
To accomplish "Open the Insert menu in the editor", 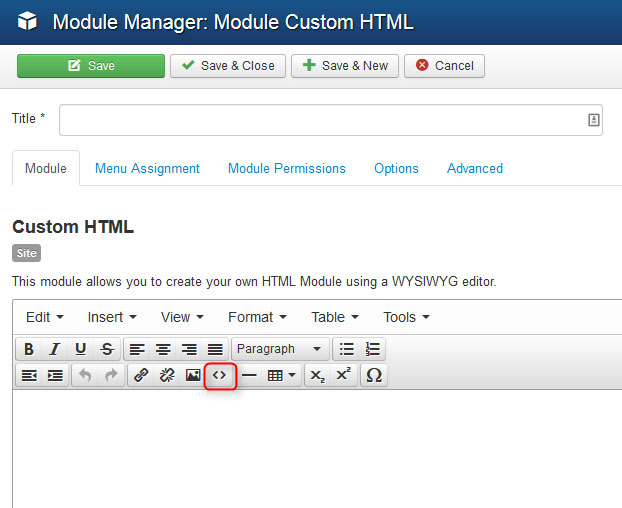I will pyautogui.click(x=111, y=317).
